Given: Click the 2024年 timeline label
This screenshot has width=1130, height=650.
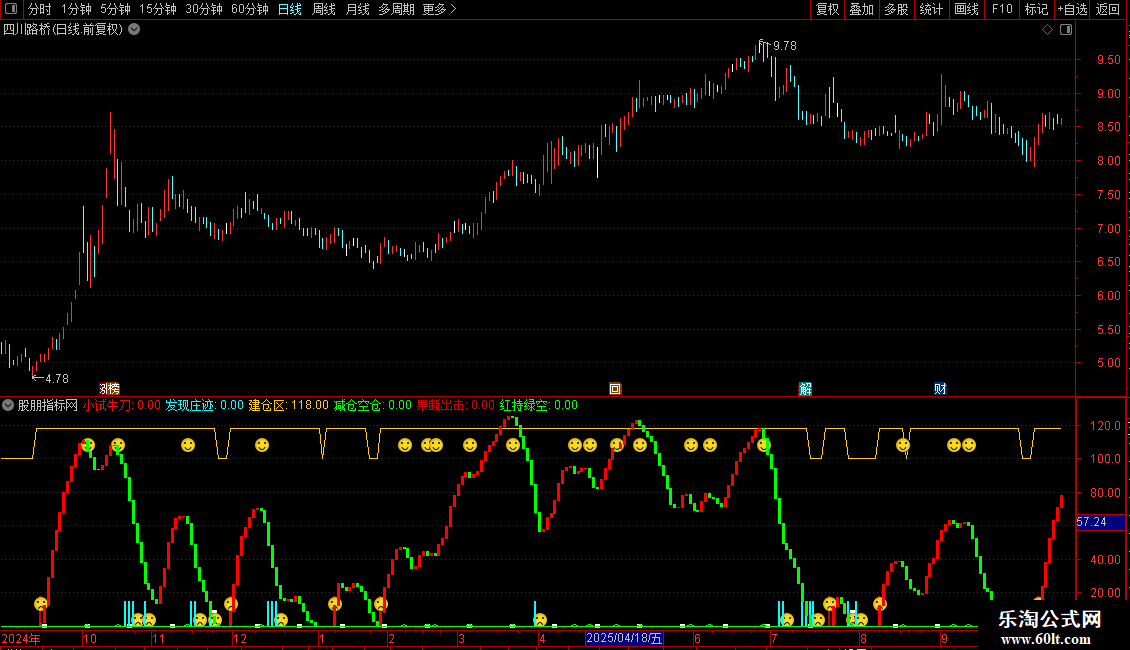Looking at the screenshot, I should pyautogui.click(x=21, y=638).
